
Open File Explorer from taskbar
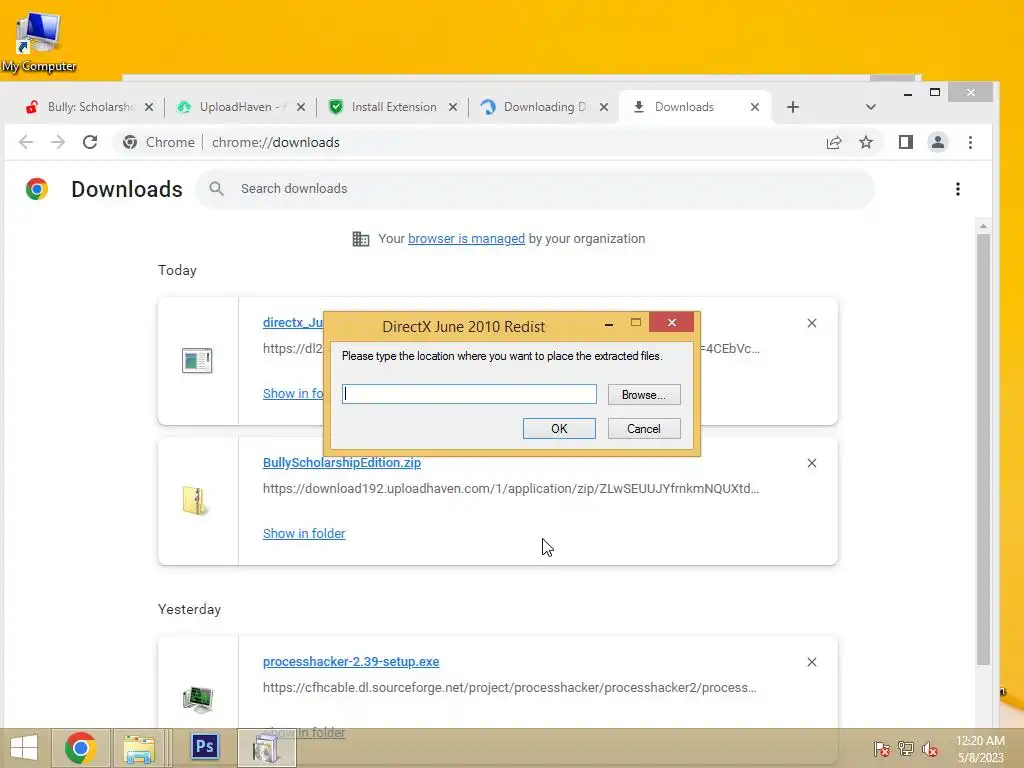tap(139, 748)
